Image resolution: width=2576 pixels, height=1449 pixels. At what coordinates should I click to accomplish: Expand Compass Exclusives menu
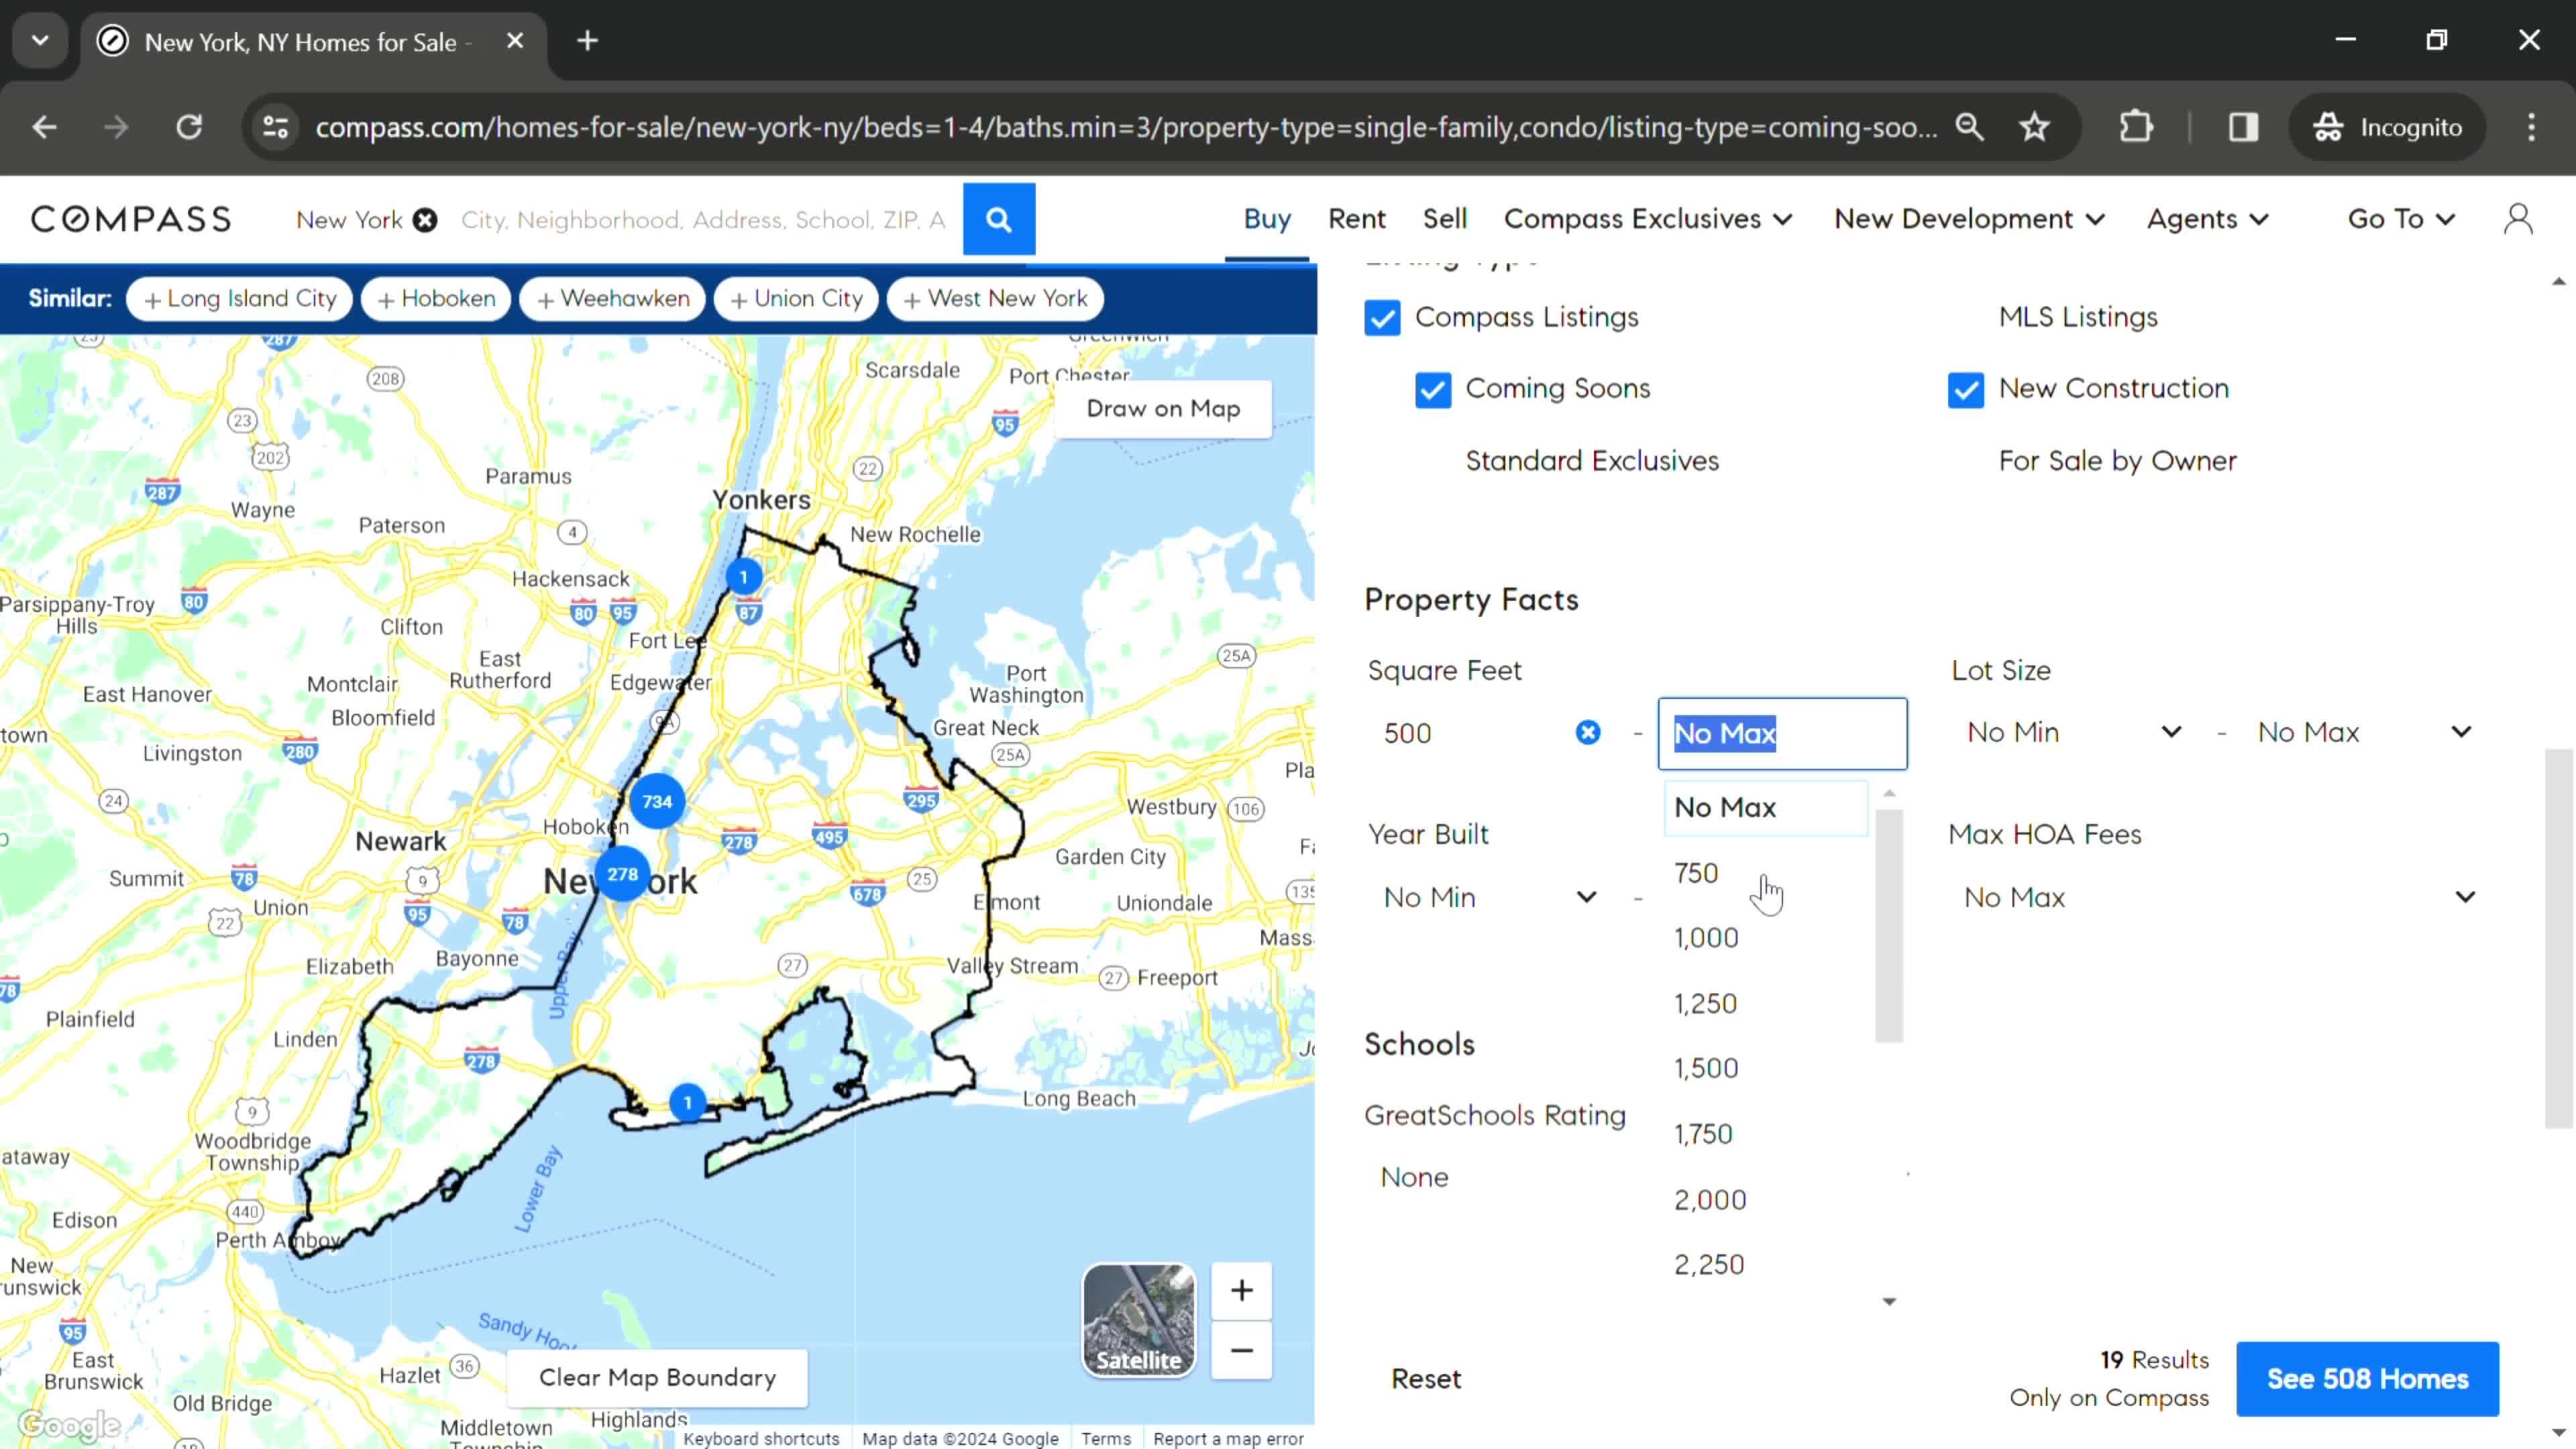tap(1647, 219)
